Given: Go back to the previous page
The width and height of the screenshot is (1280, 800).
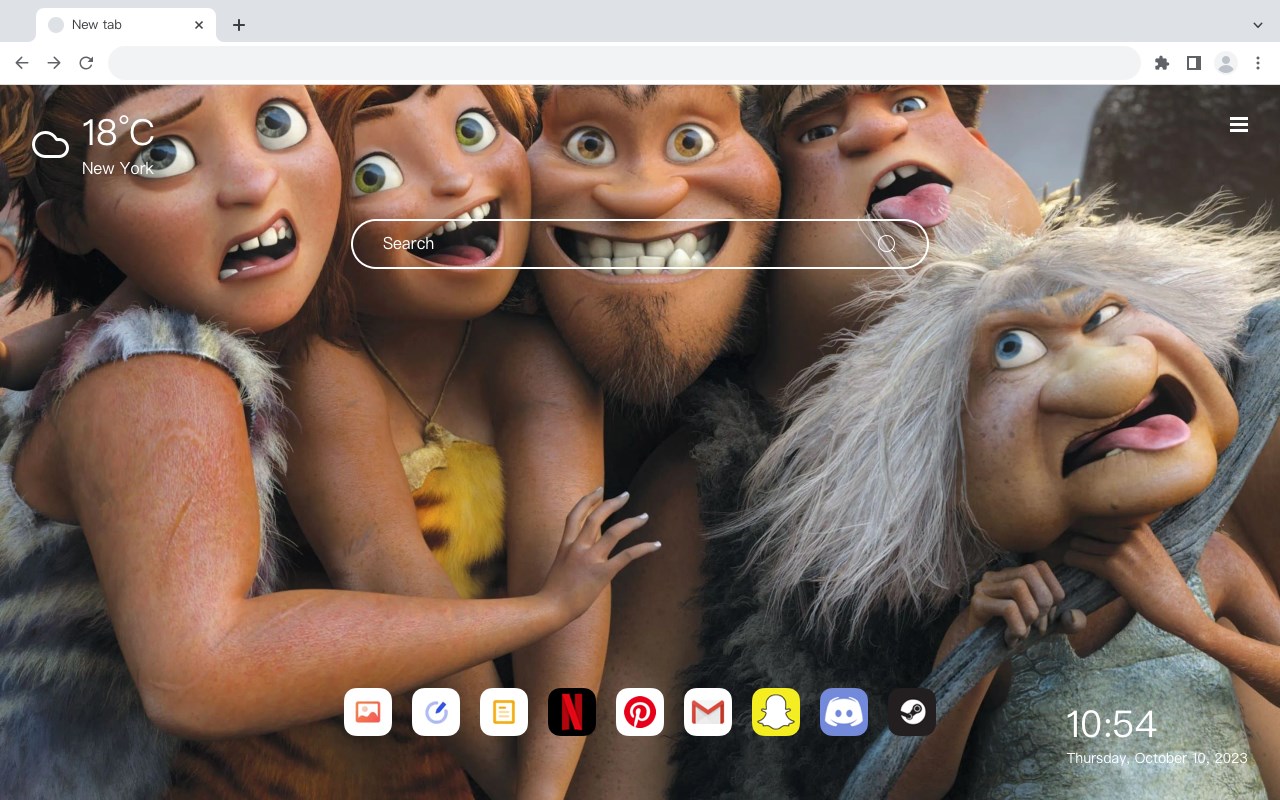Looking at the screenshot, I should [x=22, y=63].
